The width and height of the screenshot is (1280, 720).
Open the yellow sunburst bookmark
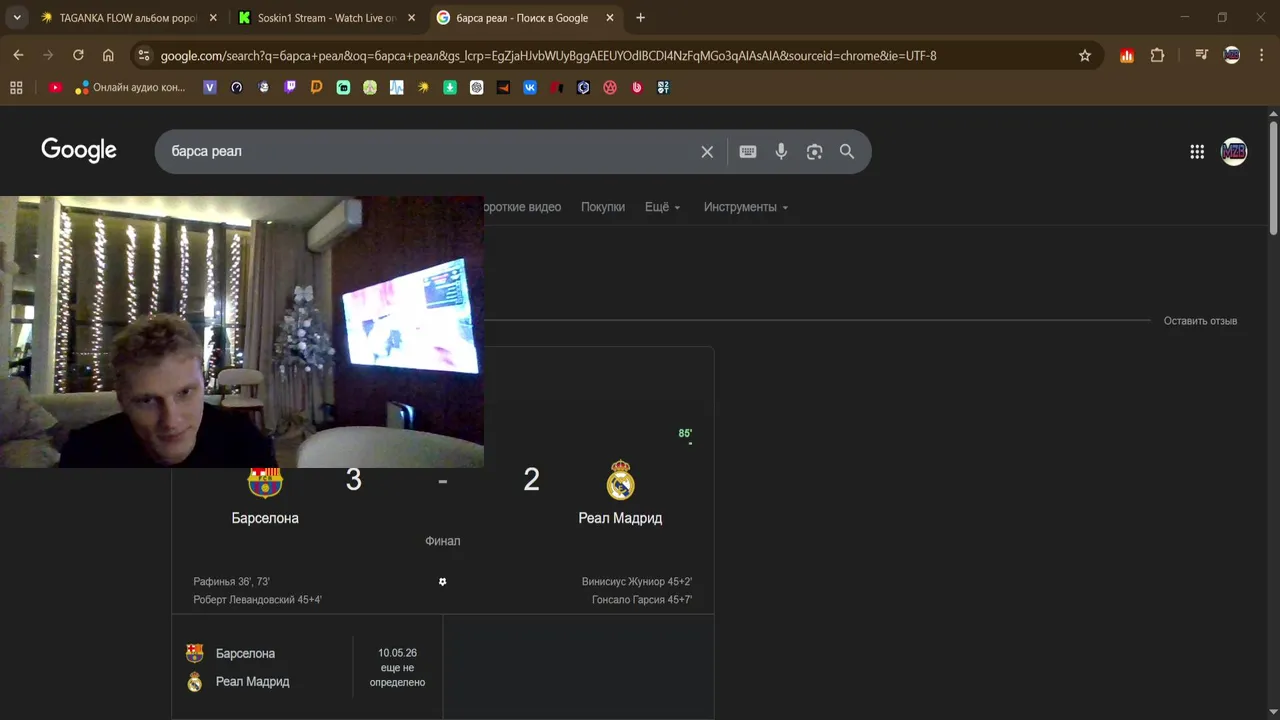423,87
